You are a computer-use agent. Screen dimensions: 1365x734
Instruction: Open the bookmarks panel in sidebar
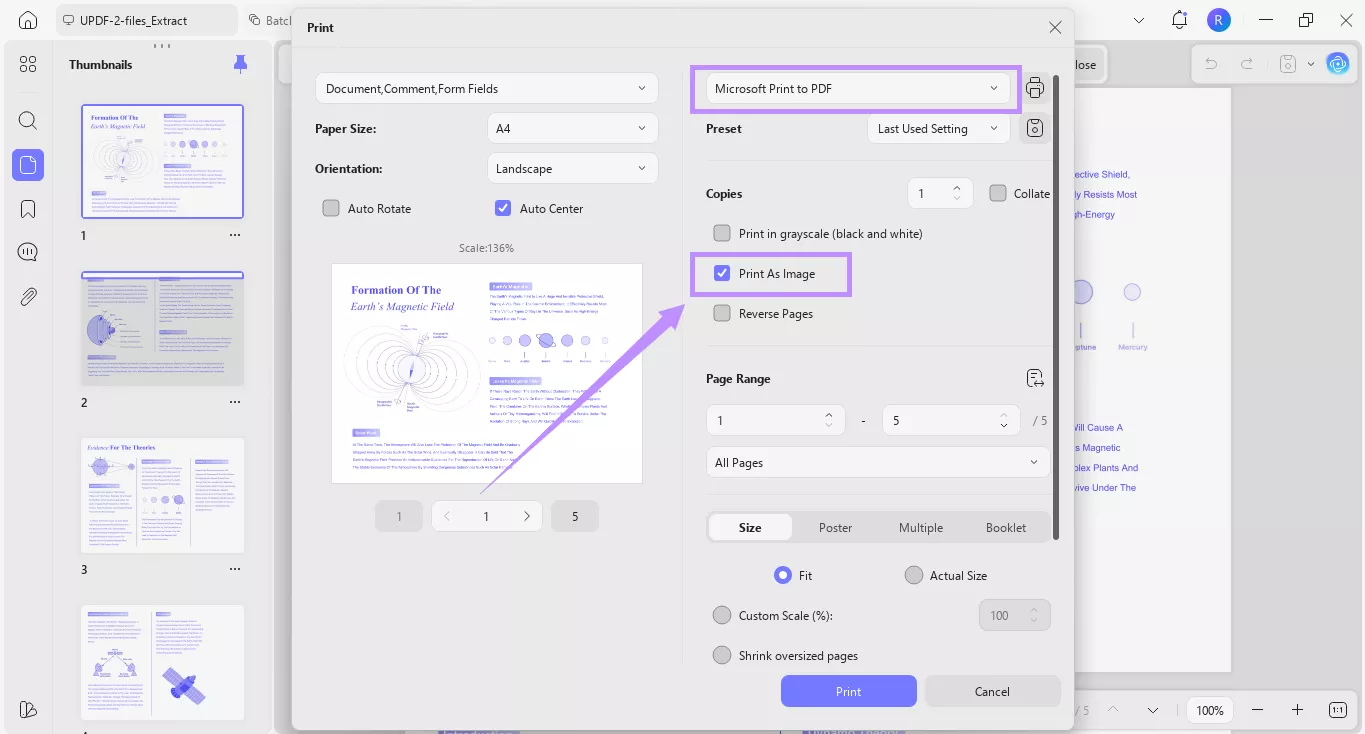click(28, 209)
